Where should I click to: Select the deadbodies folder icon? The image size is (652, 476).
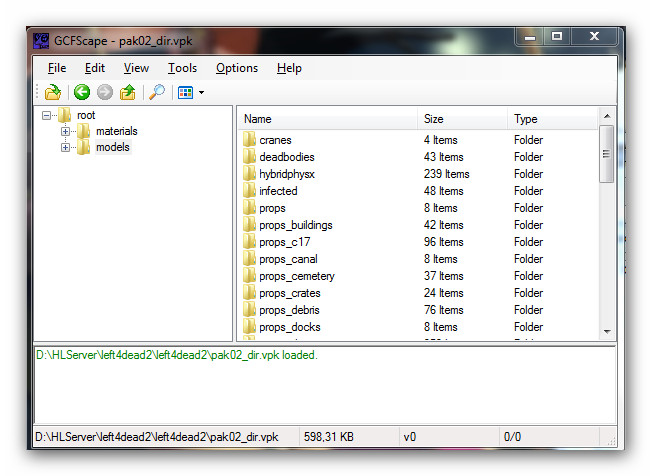(249, 157)
